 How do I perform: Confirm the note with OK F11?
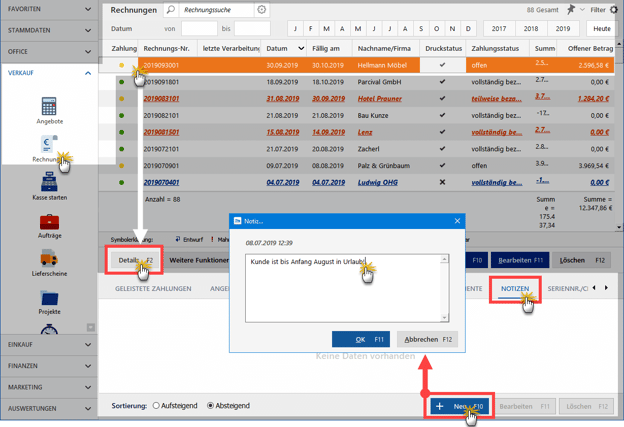360,339
